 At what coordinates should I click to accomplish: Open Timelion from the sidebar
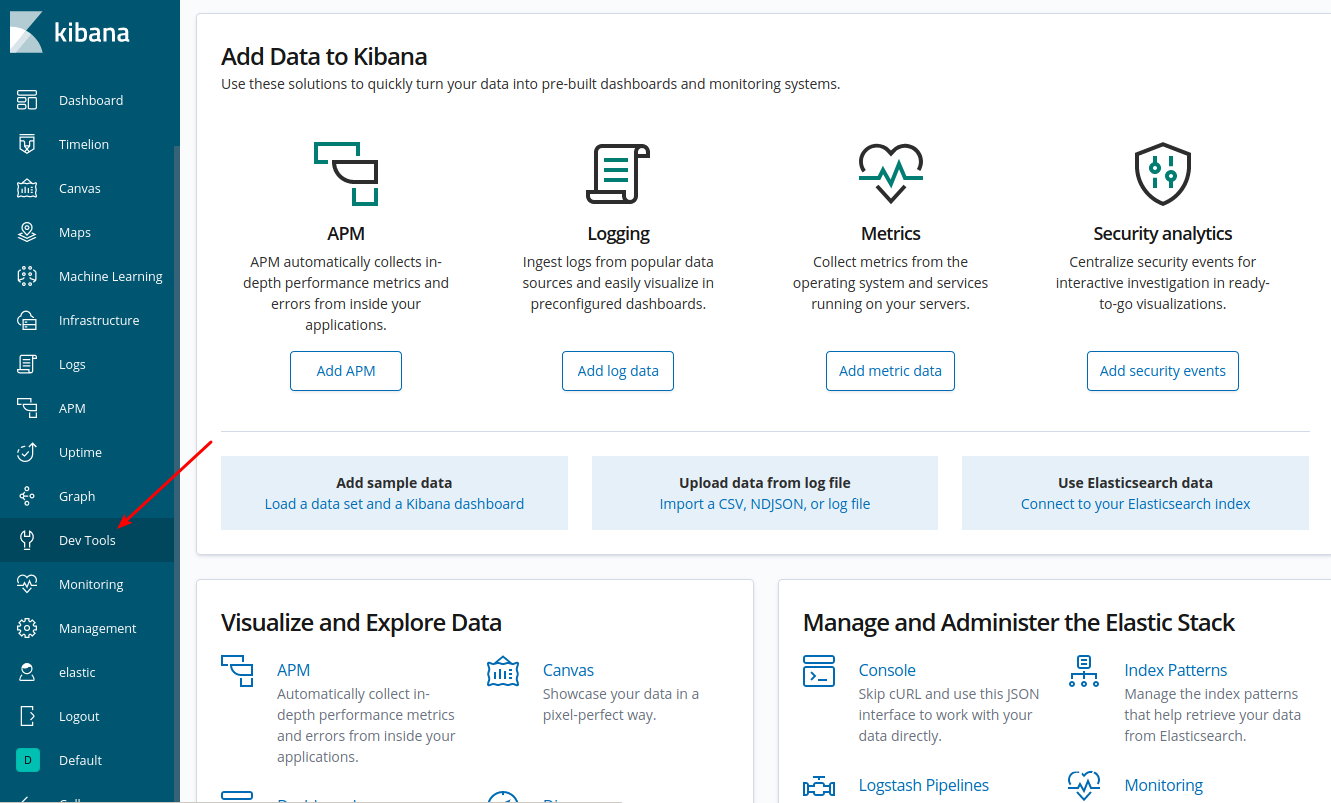tap(84, 144)
